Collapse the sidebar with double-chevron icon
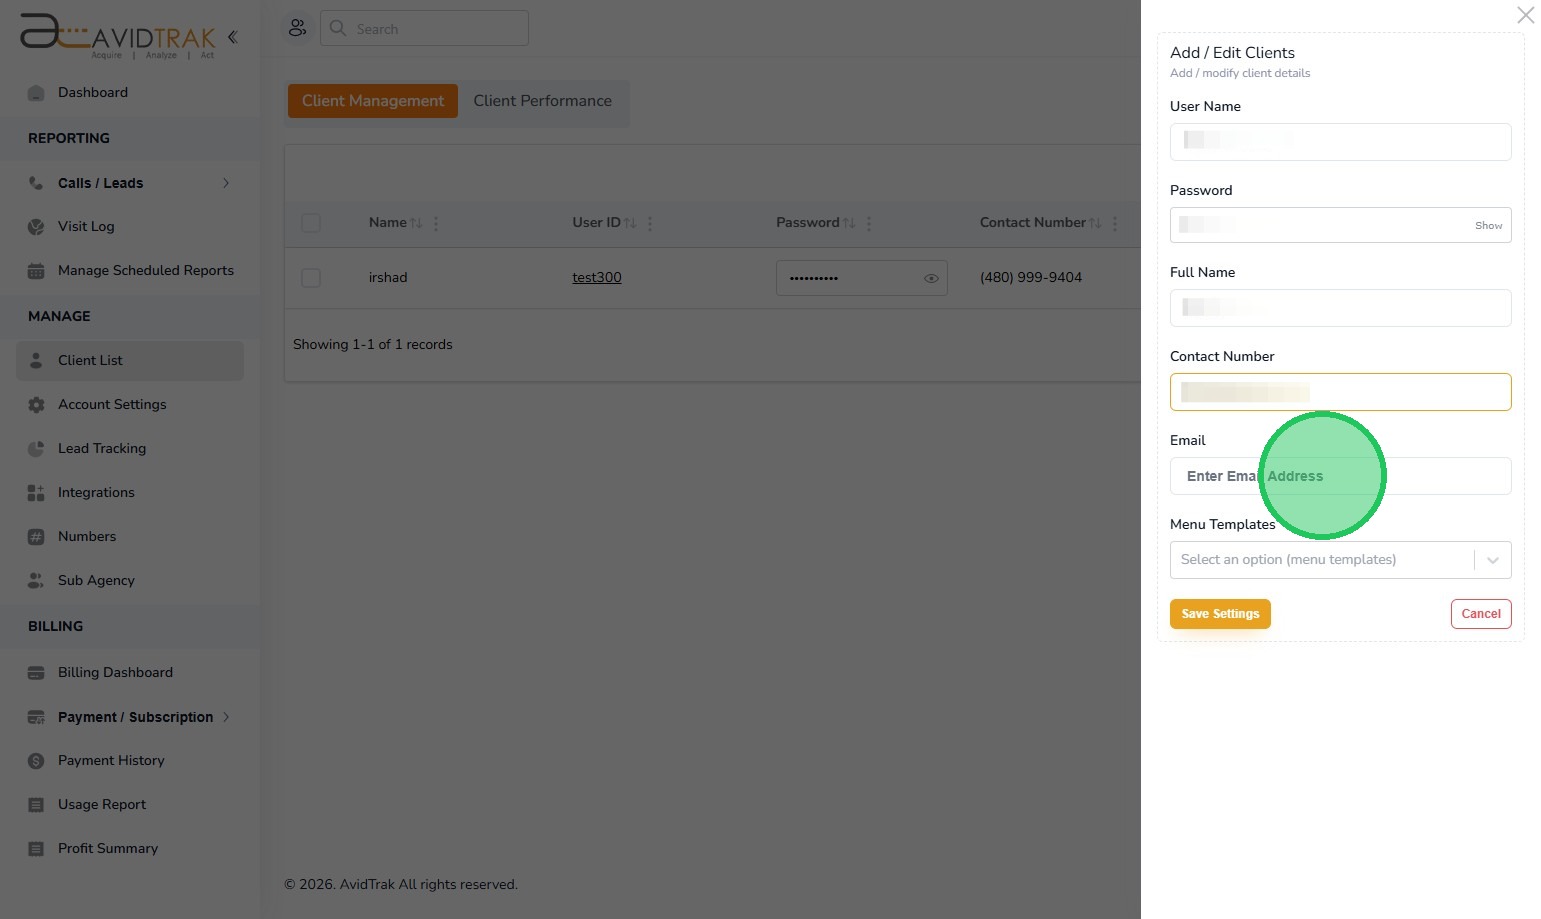Screen dimensions: 1541x919 [x=232, y=38]
